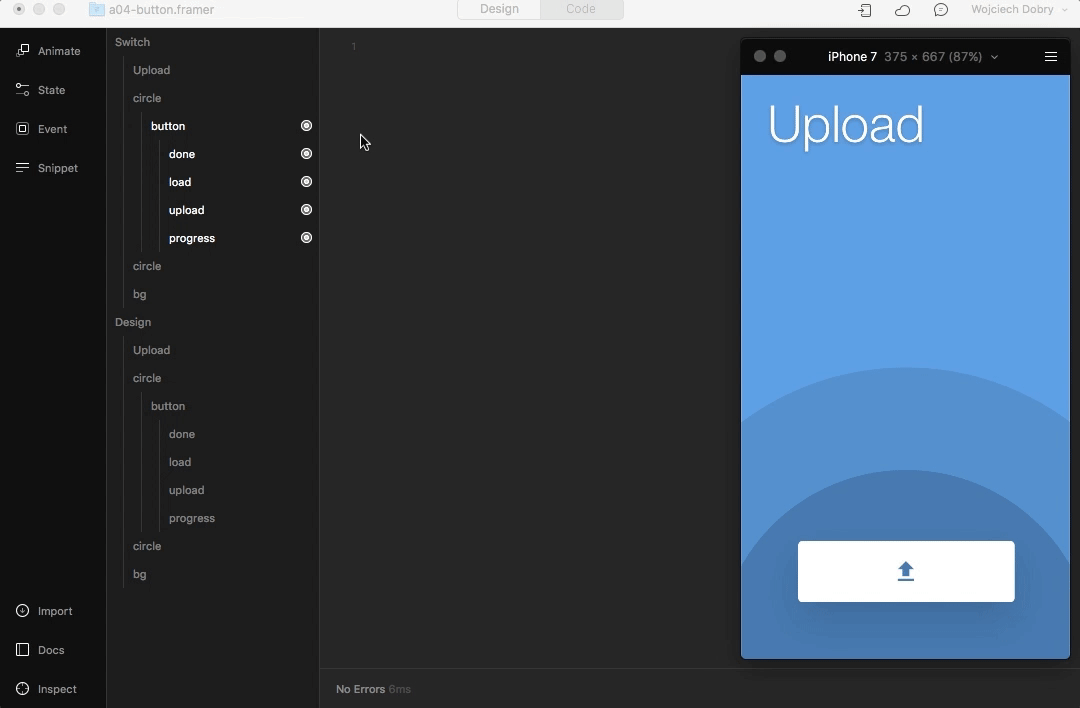The width and height of the screenshot is (1080, 708).
Task: Select Upload layer under Switch
Action: coord(152,70)
